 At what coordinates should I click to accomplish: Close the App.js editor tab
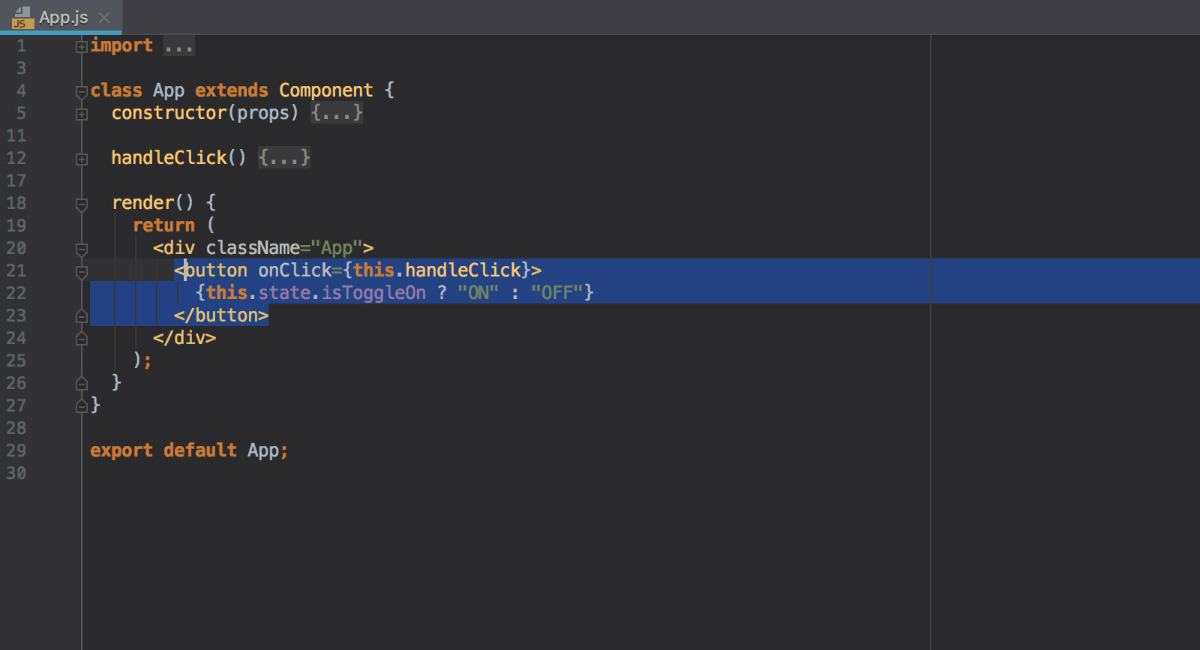(104, 18)
